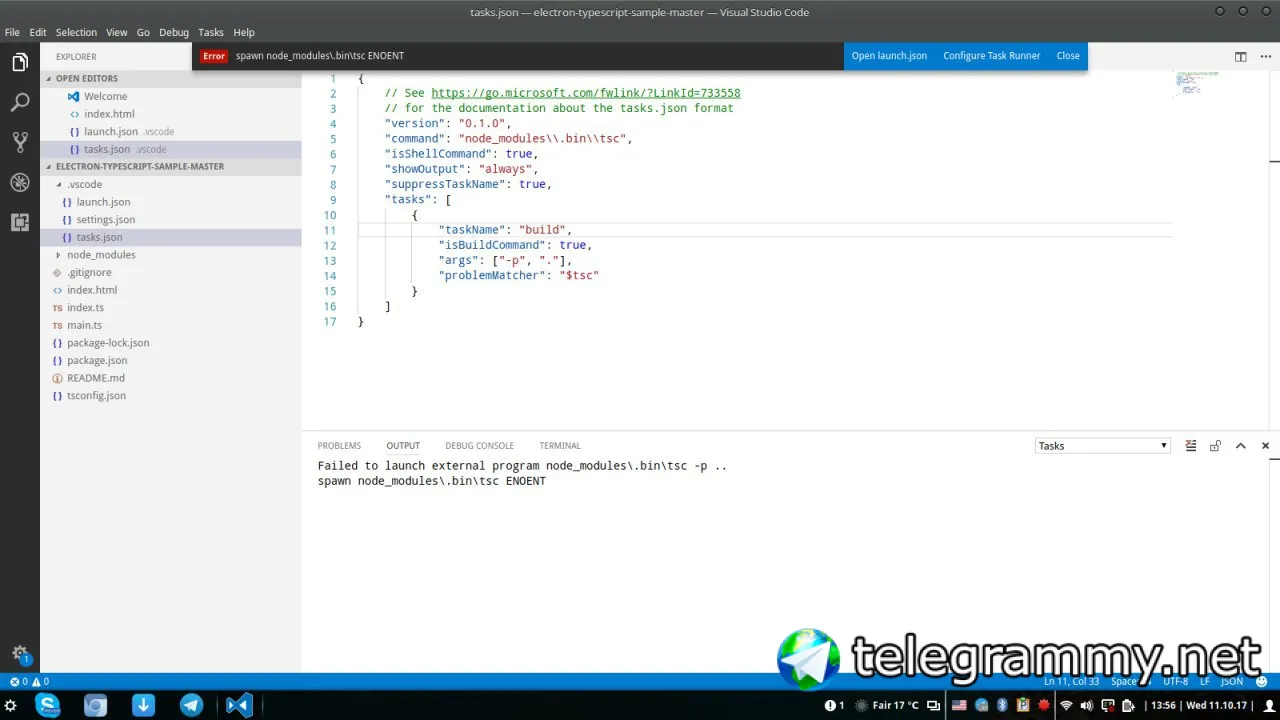Change LF line ending in status bar

point(1205,682)
